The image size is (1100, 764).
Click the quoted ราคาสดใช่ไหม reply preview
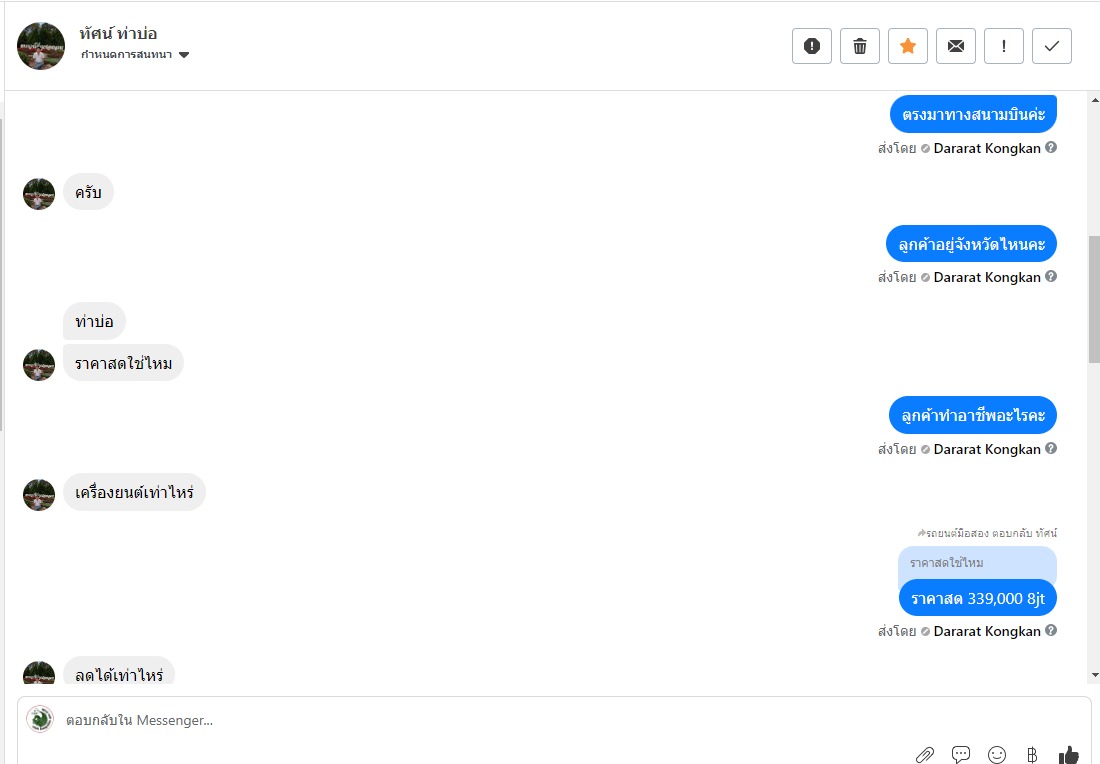click(977, 563)
